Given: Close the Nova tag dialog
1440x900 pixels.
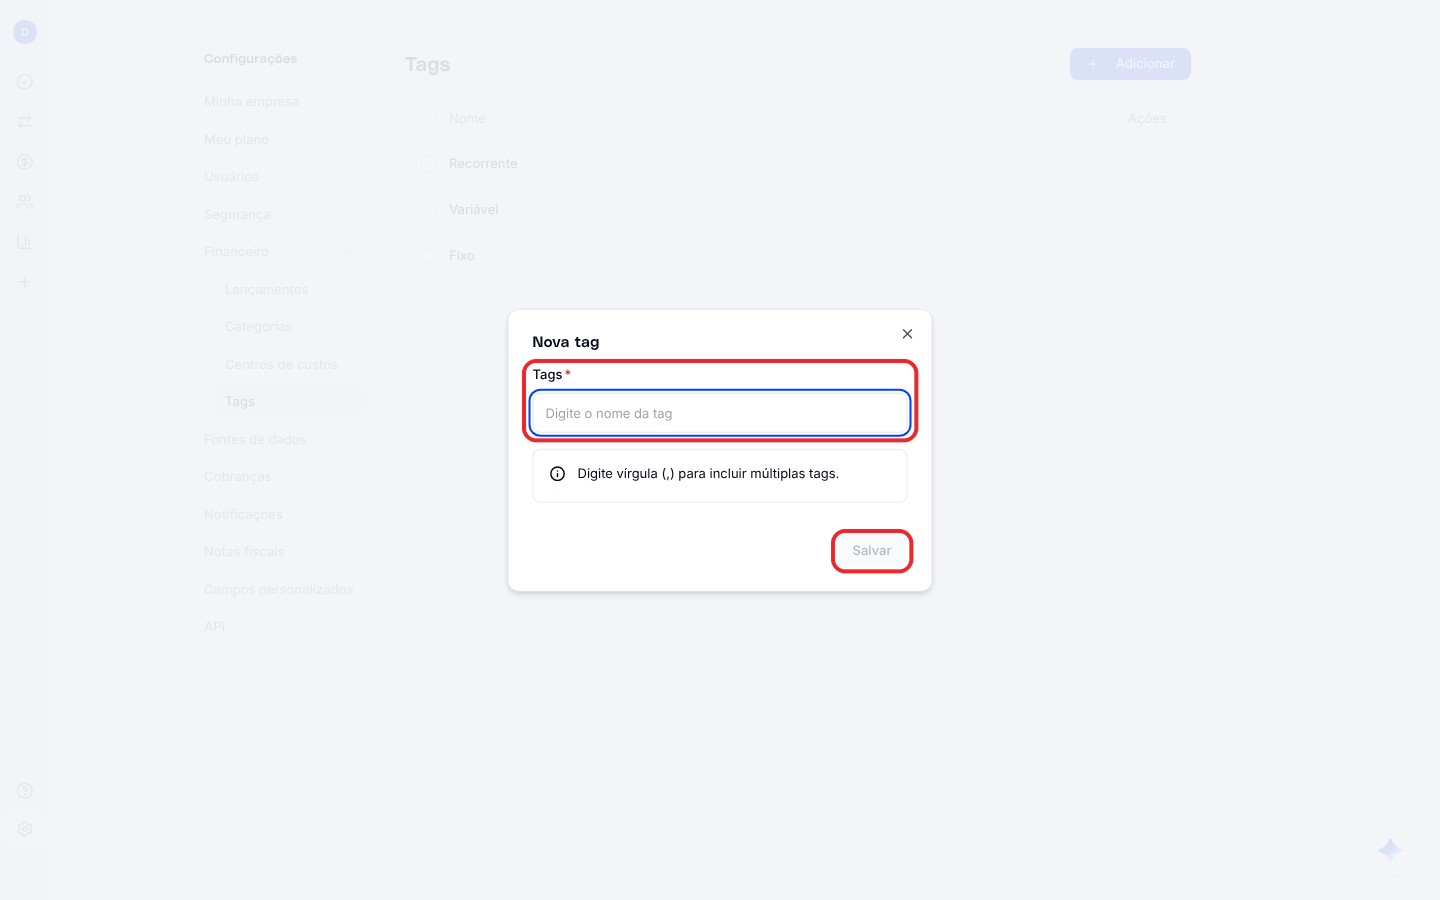Looking at the screenshot, I should point(907,334).
